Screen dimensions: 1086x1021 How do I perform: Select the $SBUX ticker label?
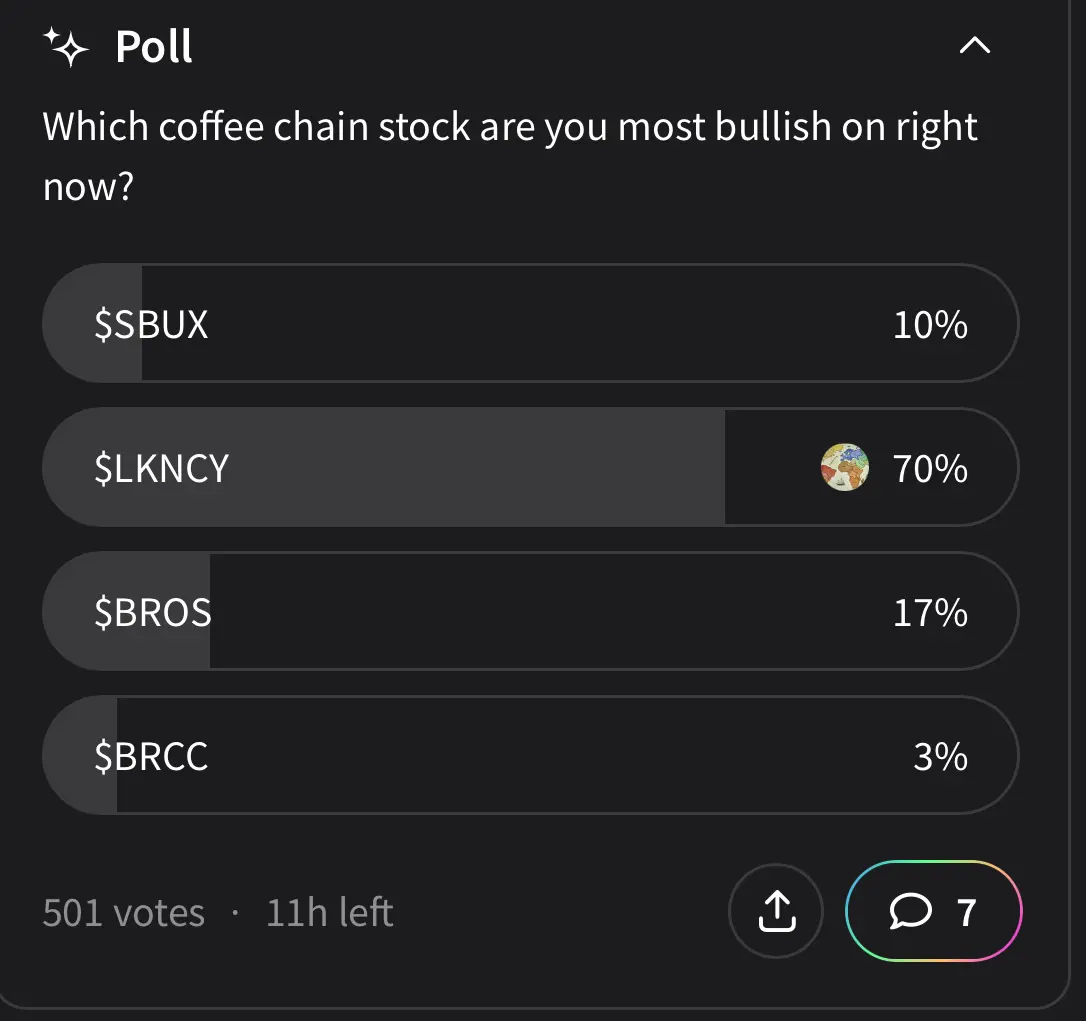(x=151, y=325)
